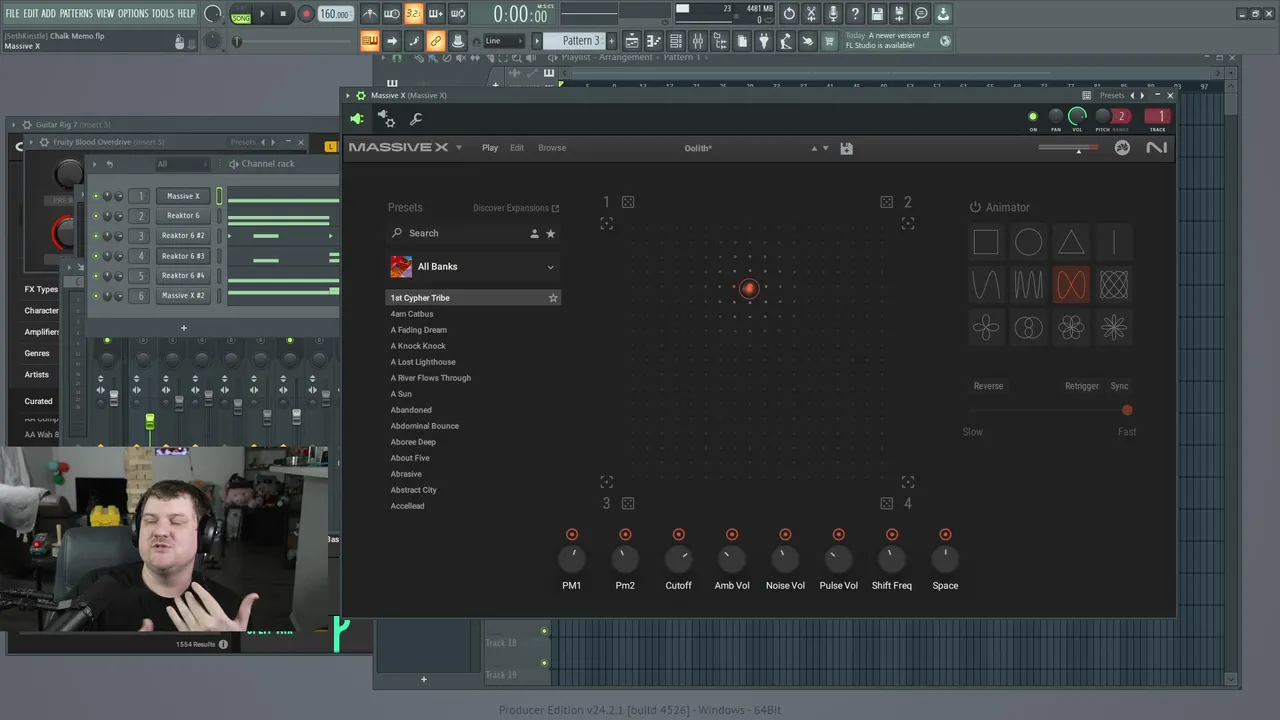Viewport: 1280px width, 720px height.
Task: Open the plugin picker plug icon
Action: [x=764, y=41]
